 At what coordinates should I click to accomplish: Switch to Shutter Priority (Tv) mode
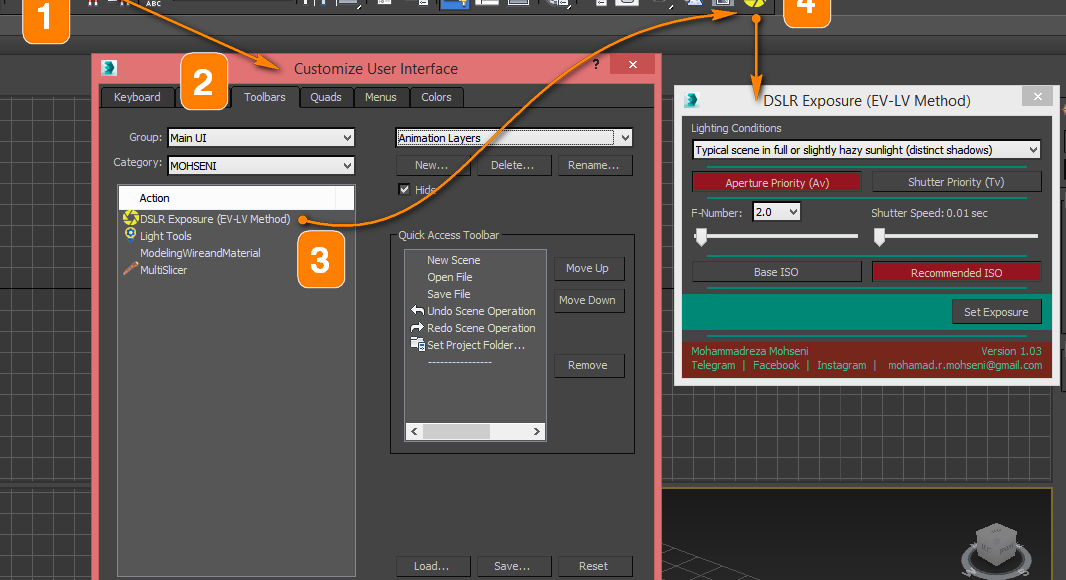click(956, 182)
